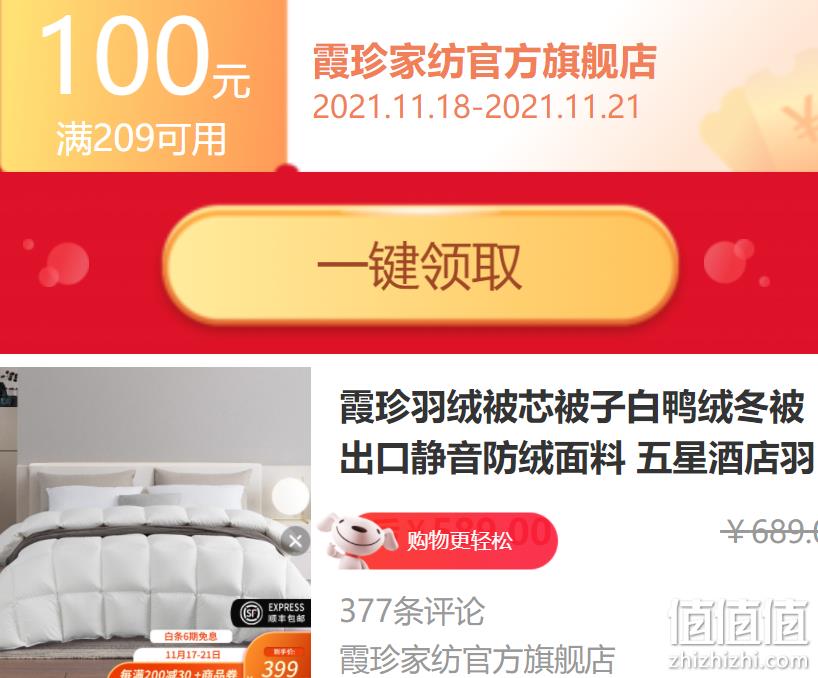Select the coupon validity date 2021.11.18-2021.11.21
Viewport: 818px width, 678px height.
click(476, 107)
